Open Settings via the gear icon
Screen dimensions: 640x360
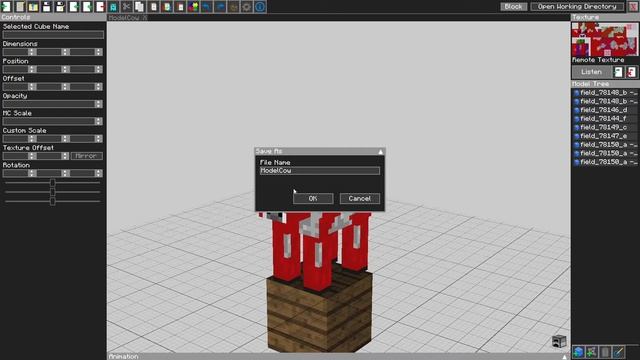(x=247, y=7)
